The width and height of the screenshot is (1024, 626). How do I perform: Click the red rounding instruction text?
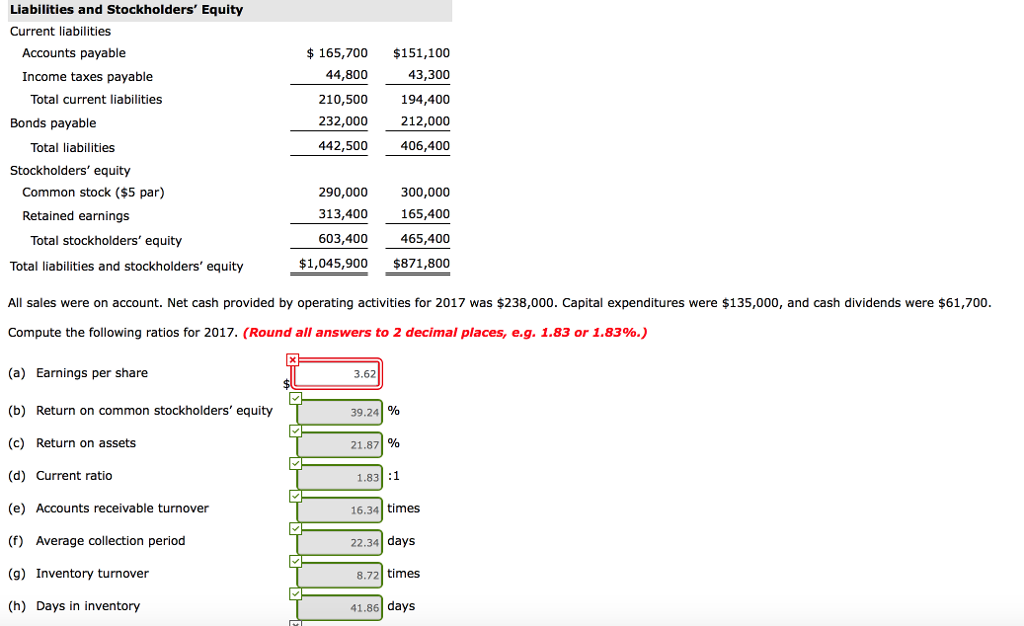445,332
